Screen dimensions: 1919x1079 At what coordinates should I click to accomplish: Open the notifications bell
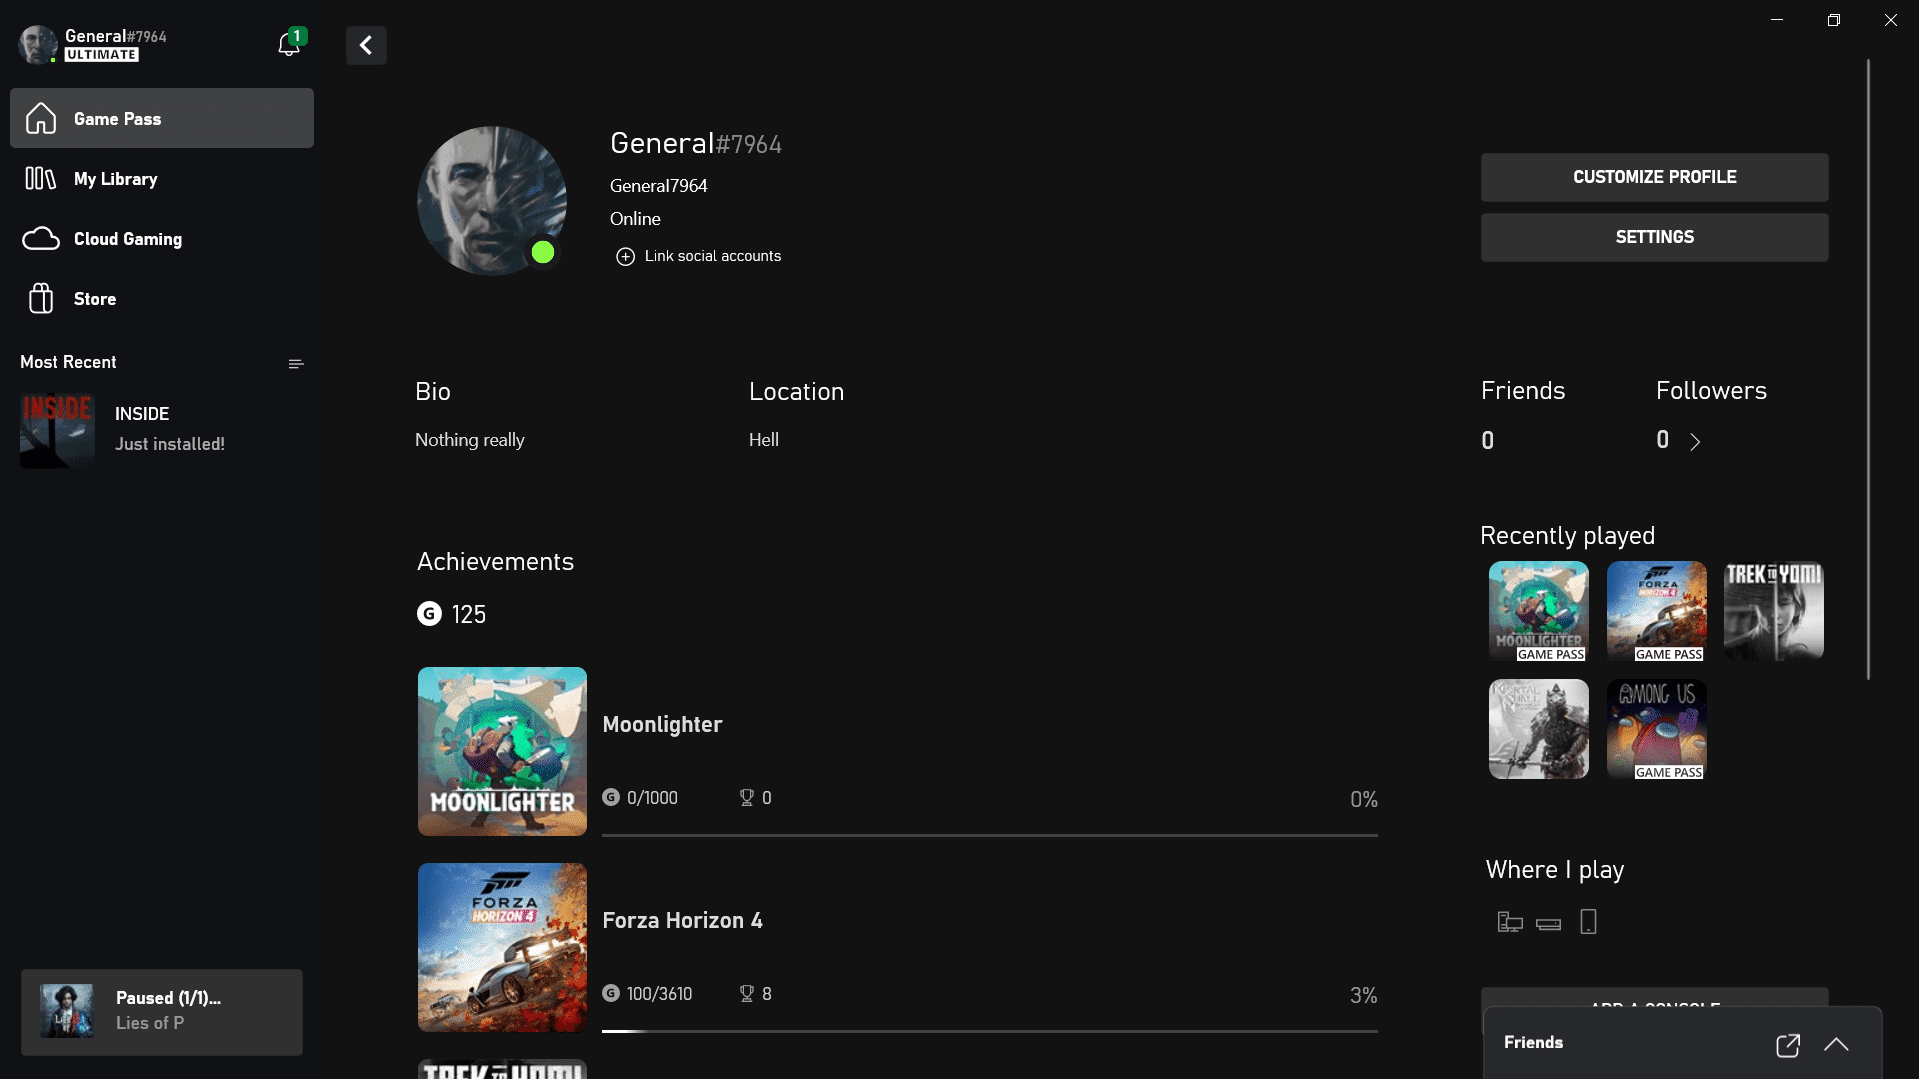pyautogui.click(x=288, y=44)
